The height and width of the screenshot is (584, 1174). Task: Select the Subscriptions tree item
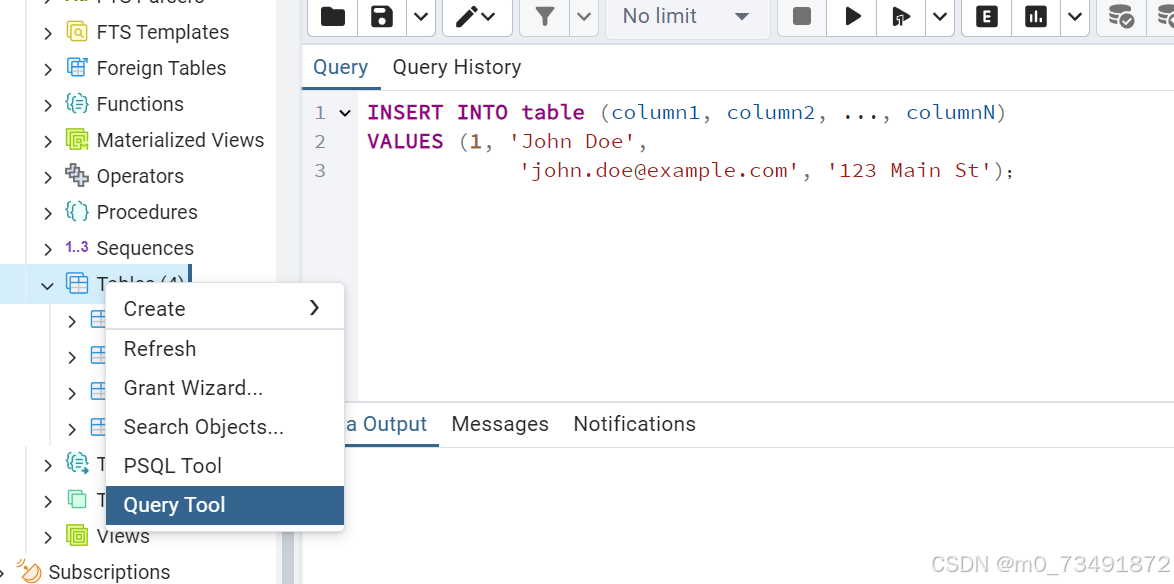[x=109, y=572]
